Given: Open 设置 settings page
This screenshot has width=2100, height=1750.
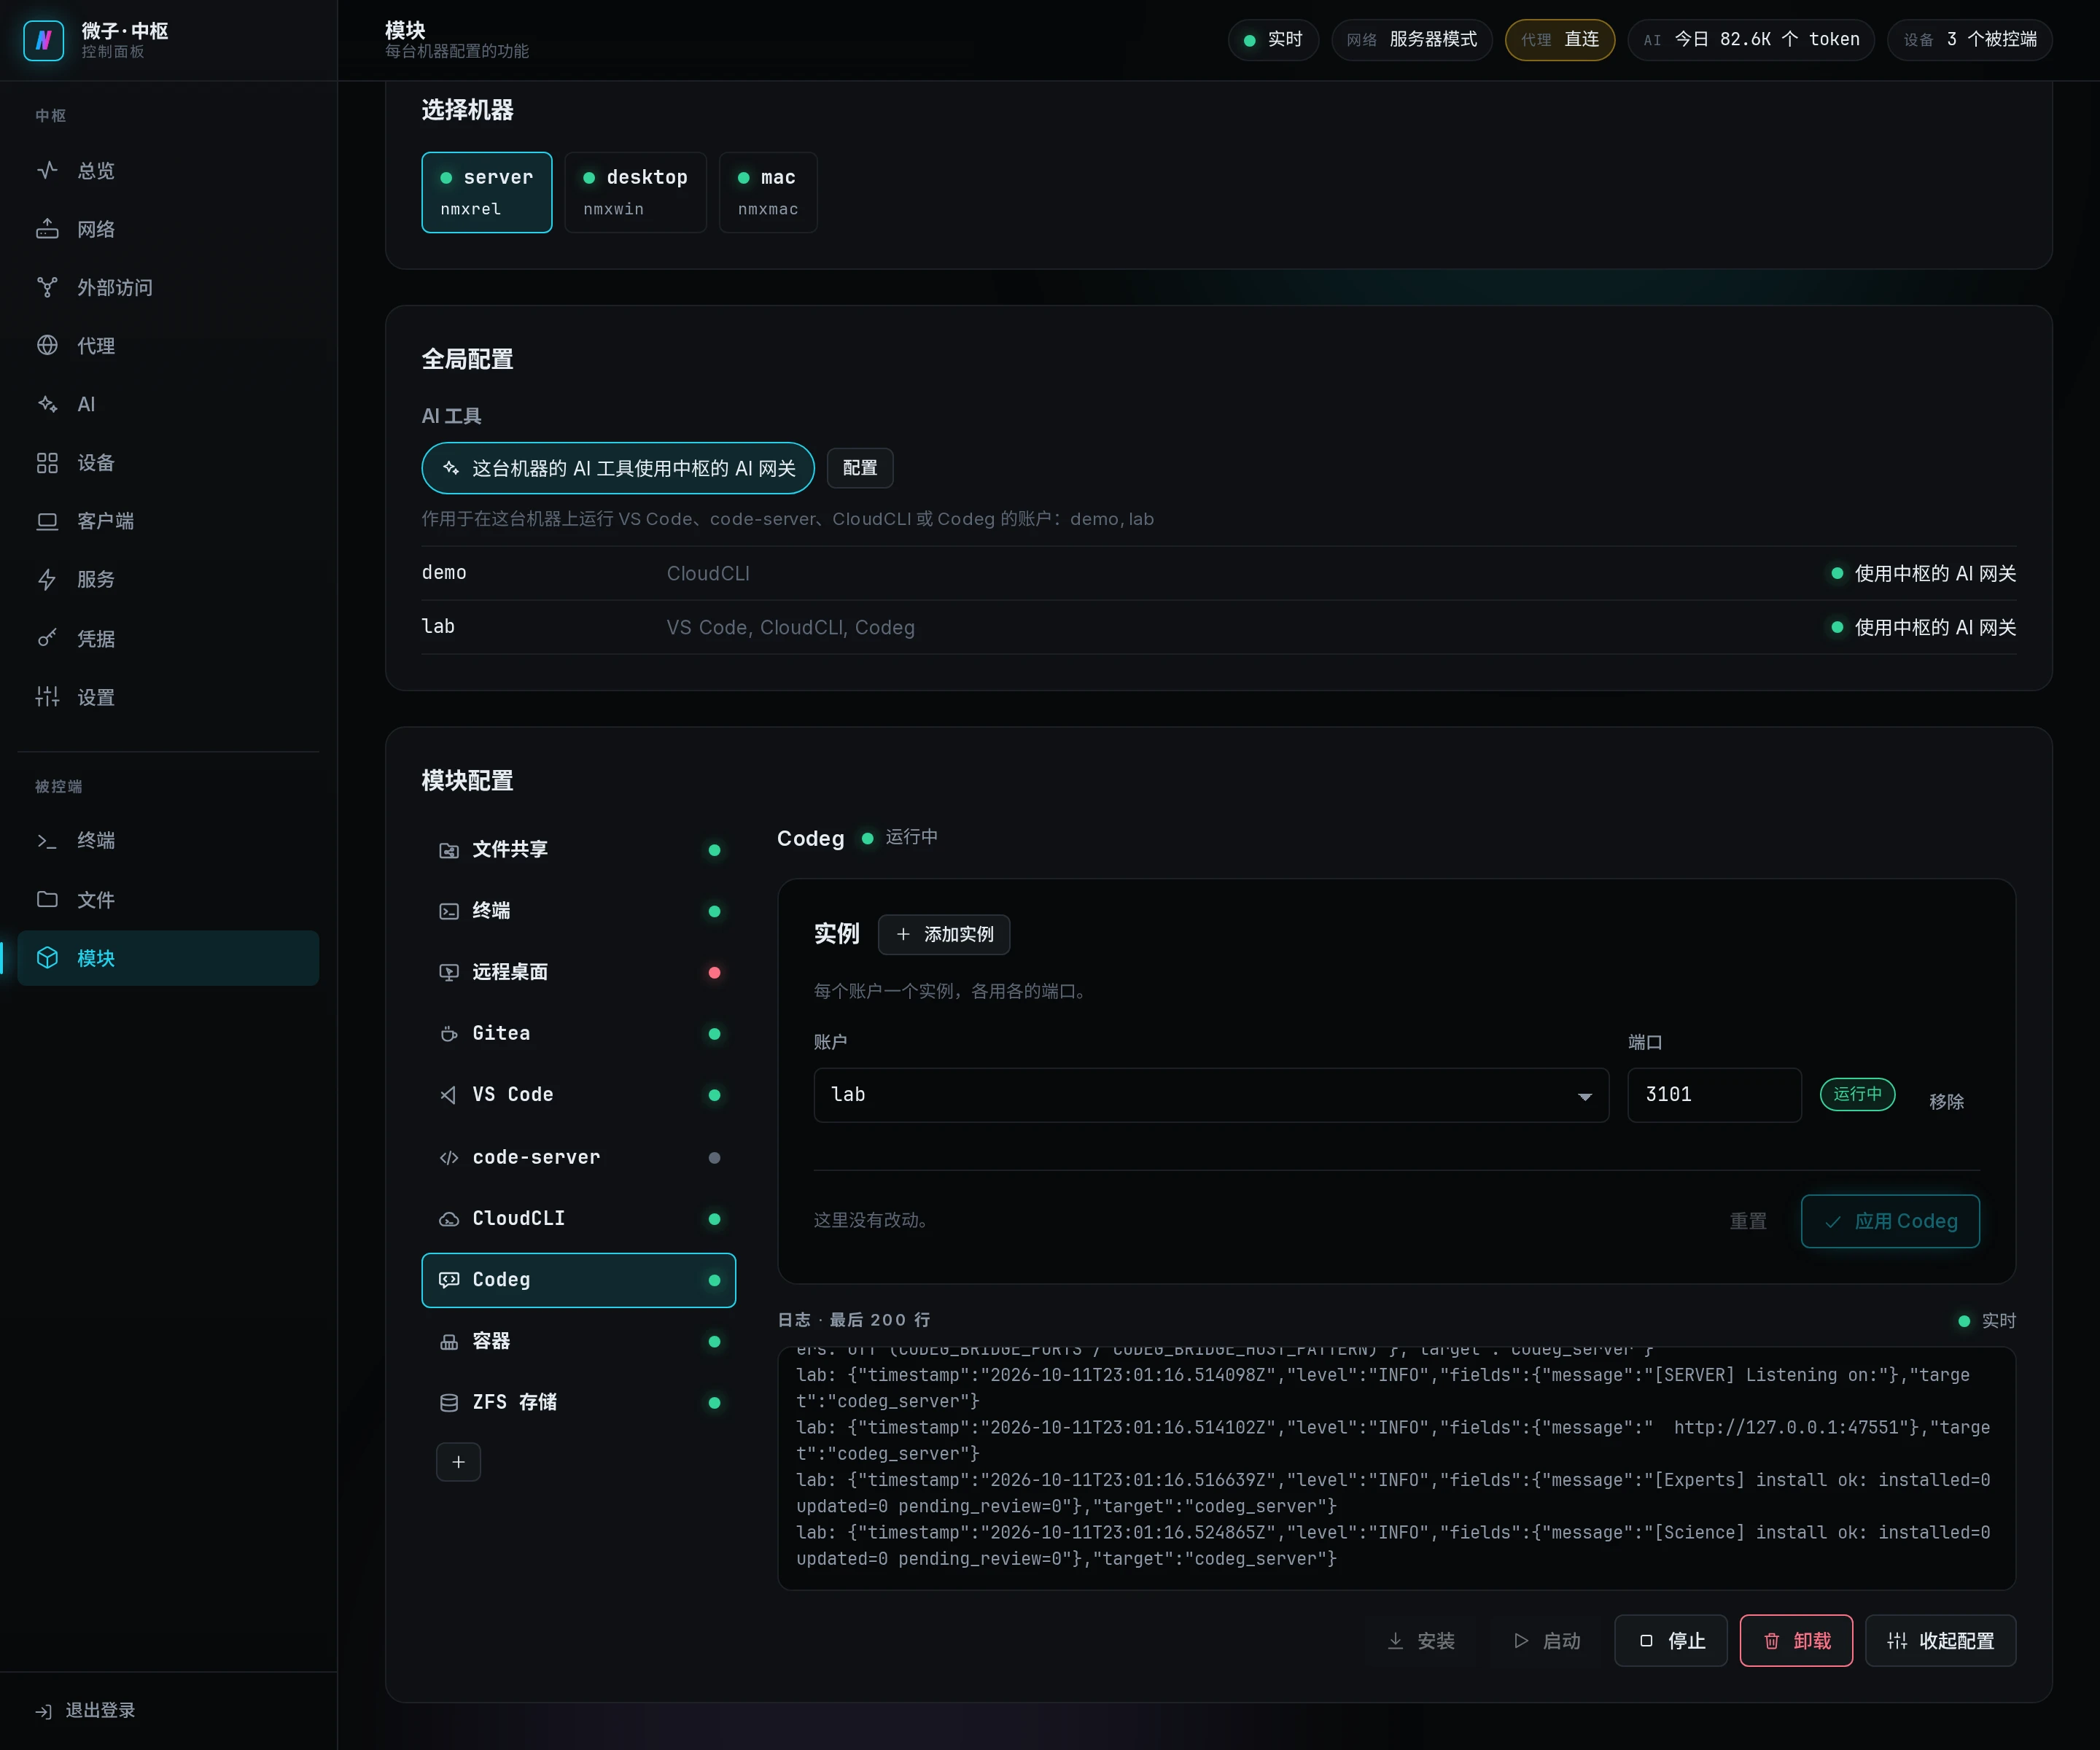Looking at the screenshot, I should 168,697.
